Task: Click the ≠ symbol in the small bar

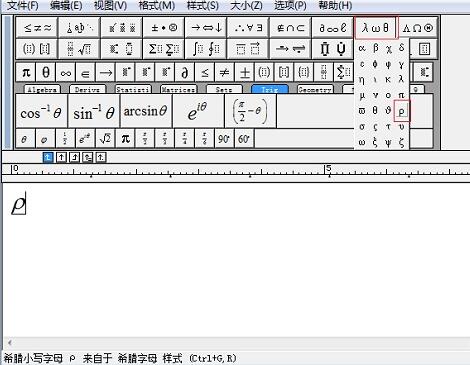Action: [x=224, y=72]
